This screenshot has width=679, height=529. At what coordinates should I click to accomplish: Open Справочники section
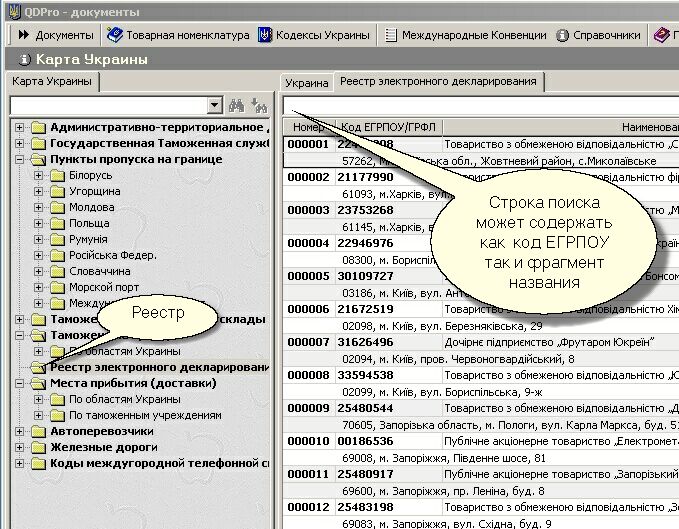(598, 35)
